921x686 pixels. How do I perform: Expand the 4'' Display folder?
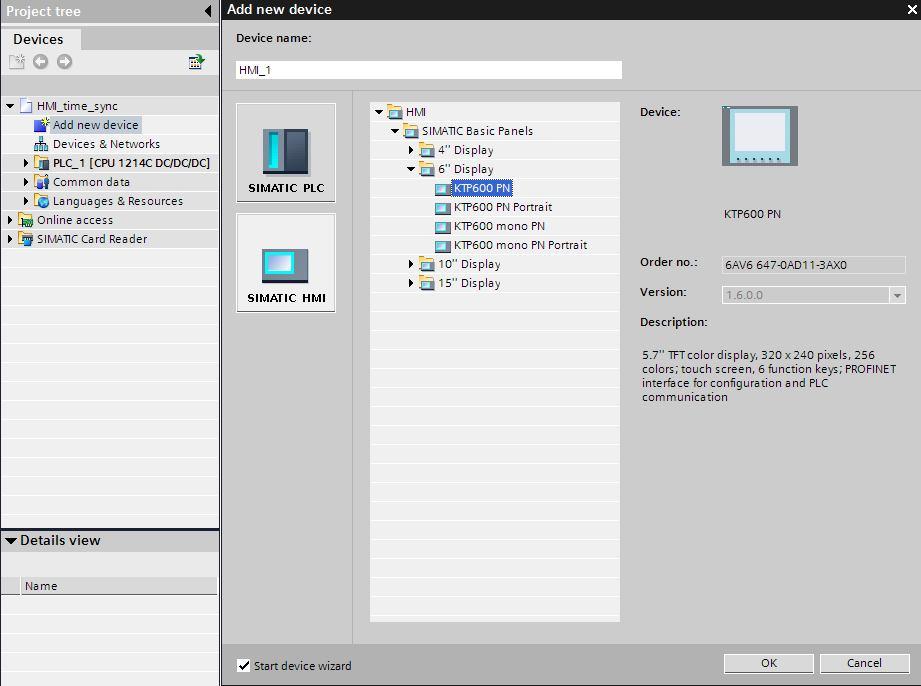(411, 150)
